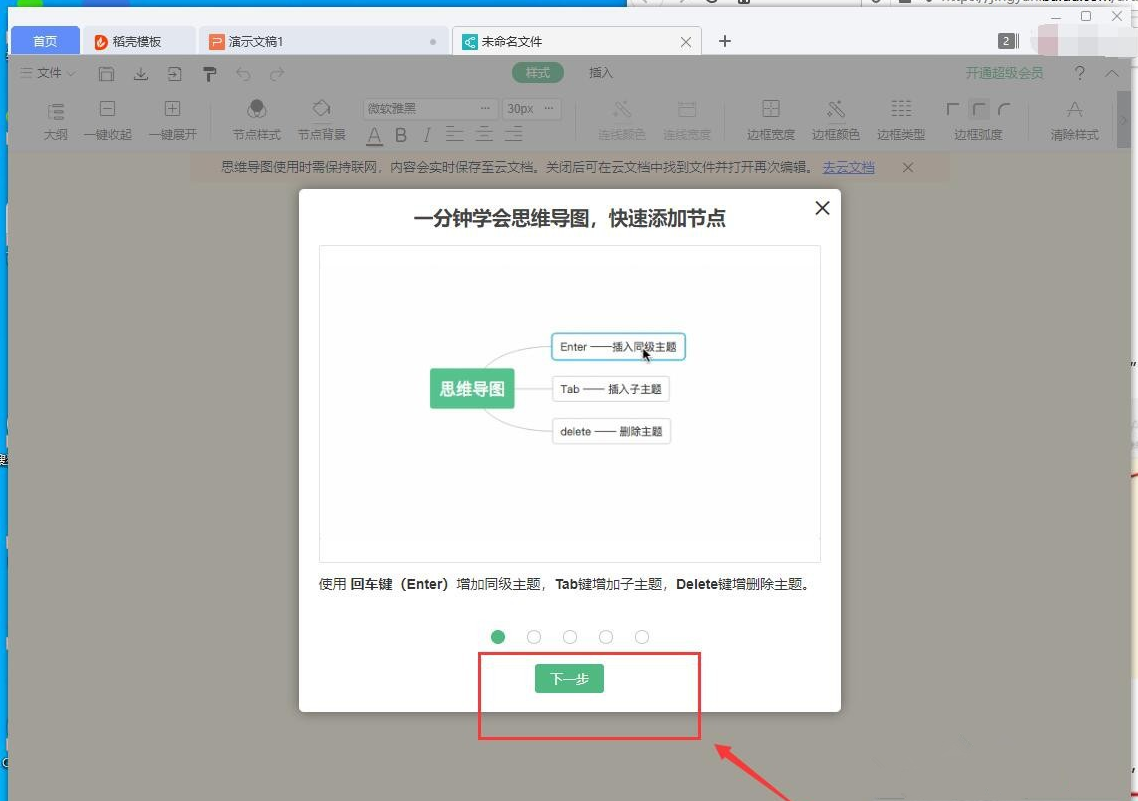
Task: Select the fourth tutorial page dot
Action: (606, 637)
